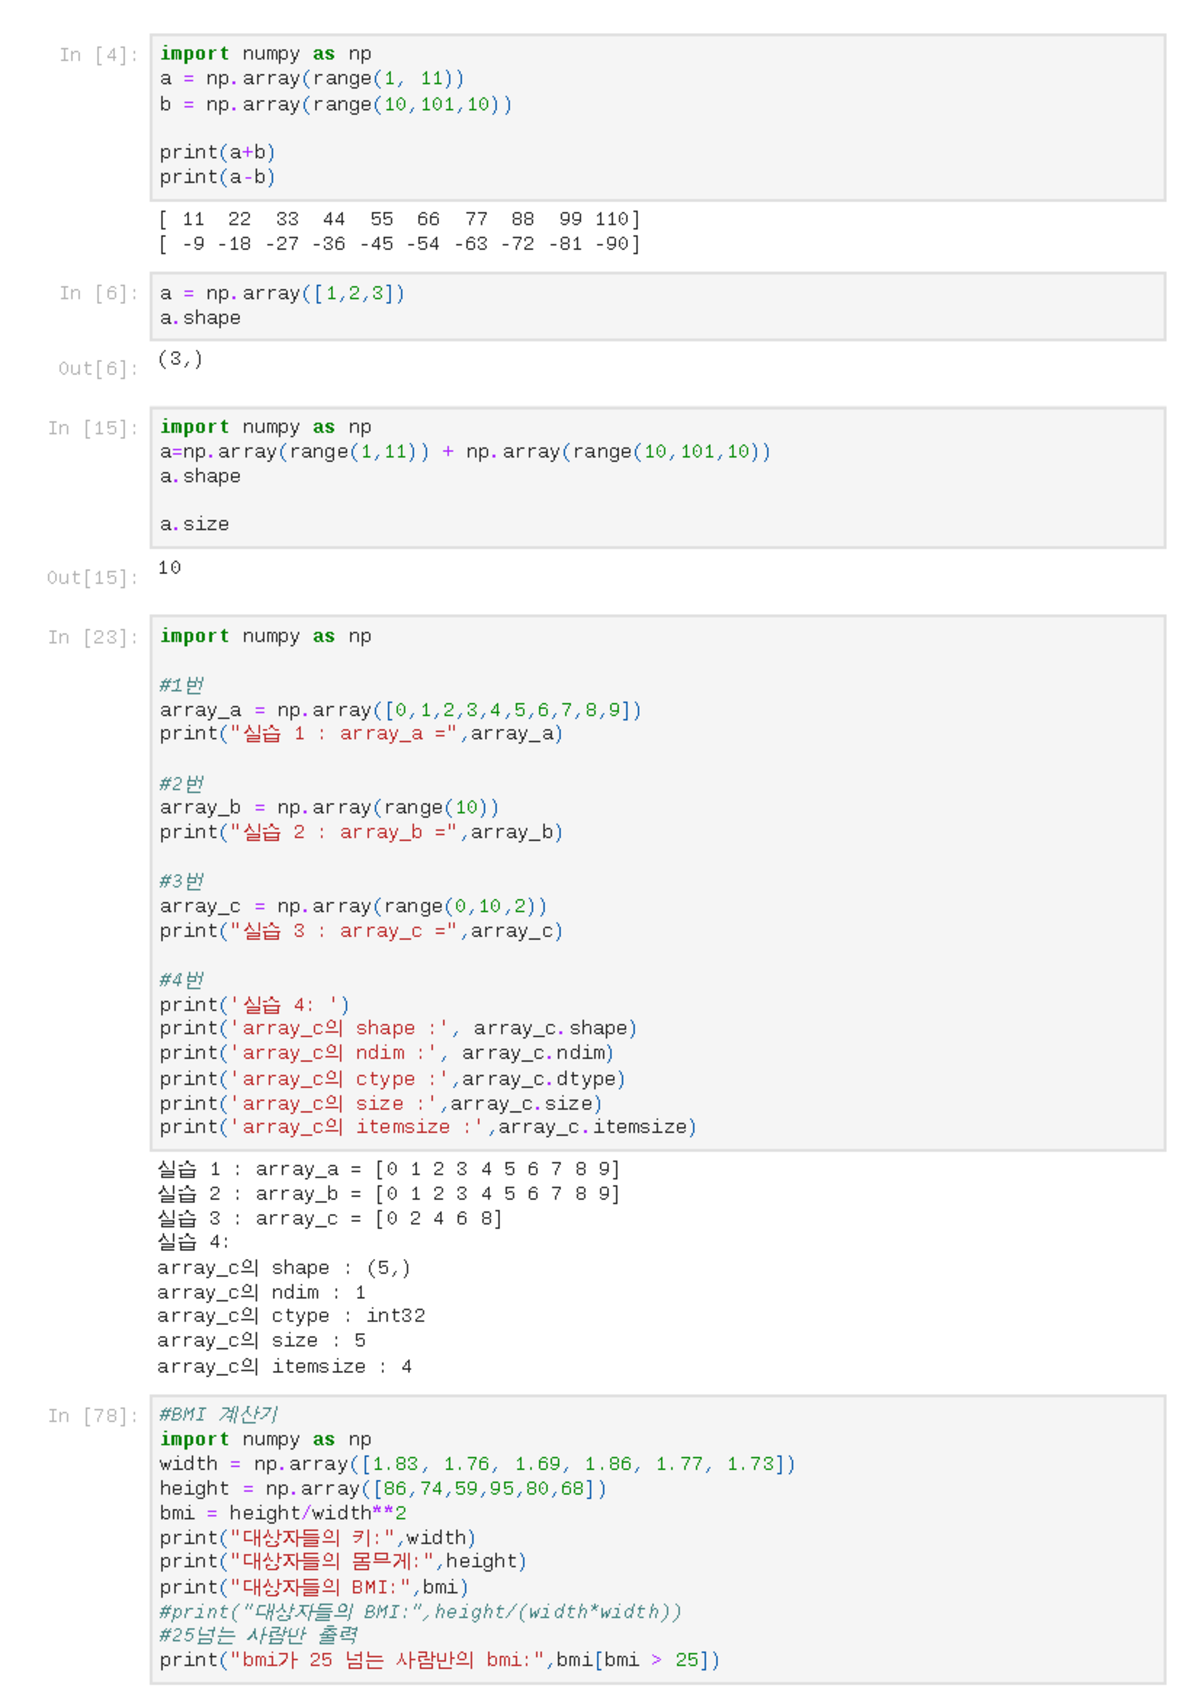Click the 'height = np.array([86,74...' line
The image size is (1200, 1698).
[x=383, y=1489]
